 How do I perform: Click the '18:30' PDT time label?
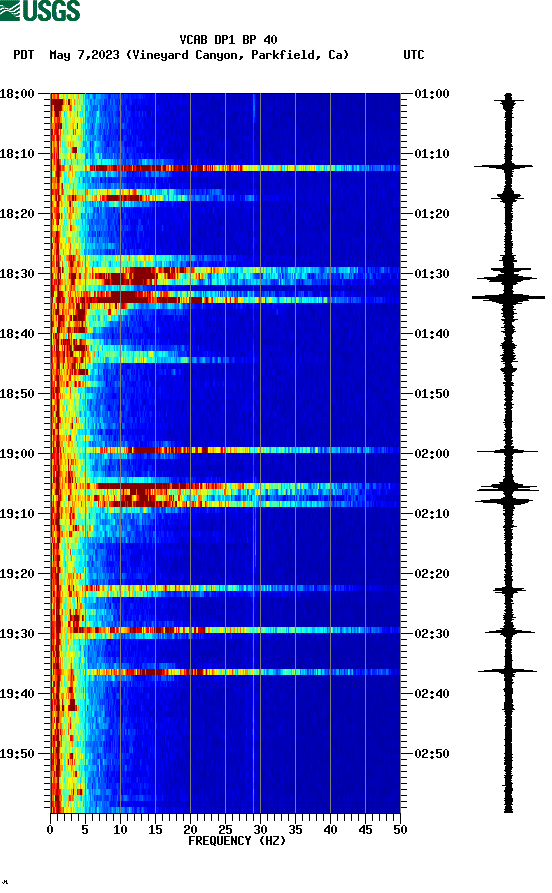[x=17, y=273]
